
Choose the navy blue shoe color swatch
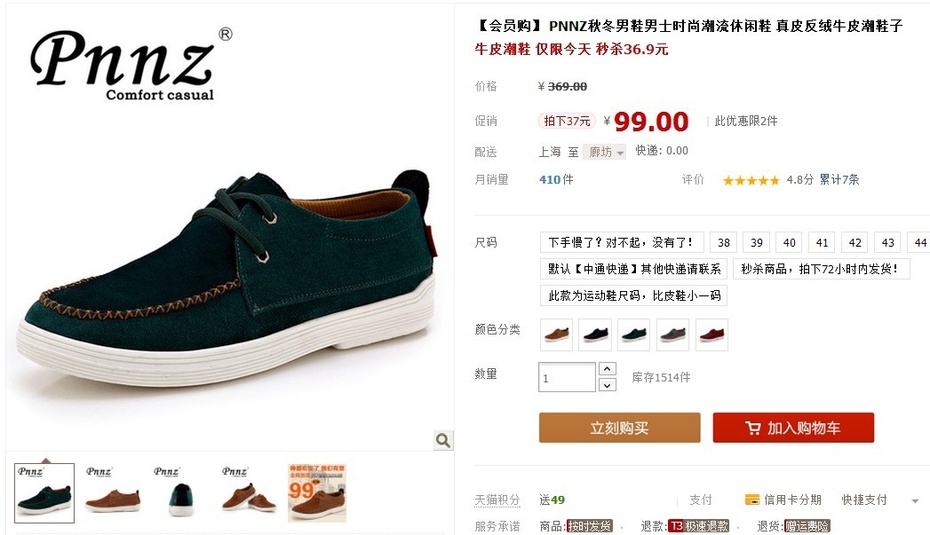pos(595,335)
